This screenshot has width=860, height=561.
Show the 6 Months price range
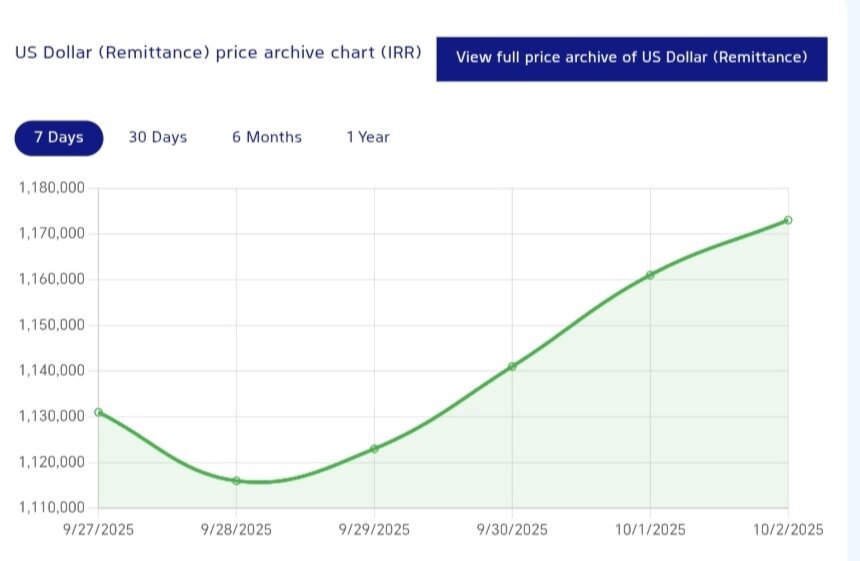point(267,138)
